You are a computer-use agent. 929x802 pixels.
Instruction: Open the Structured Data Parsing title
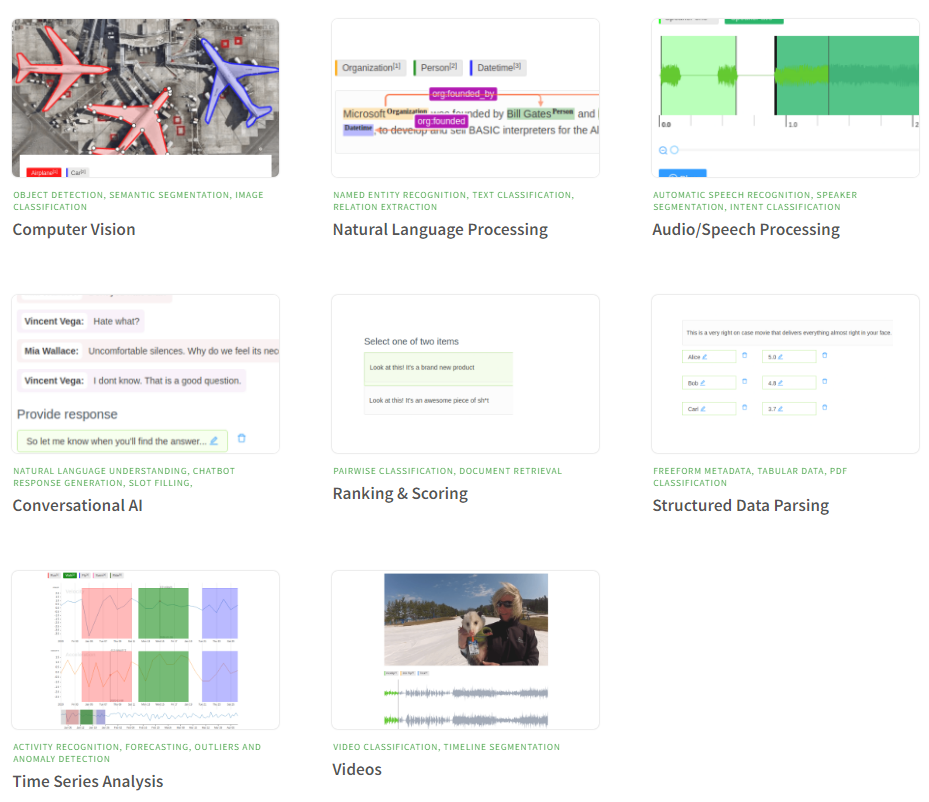tap(741, 506)
